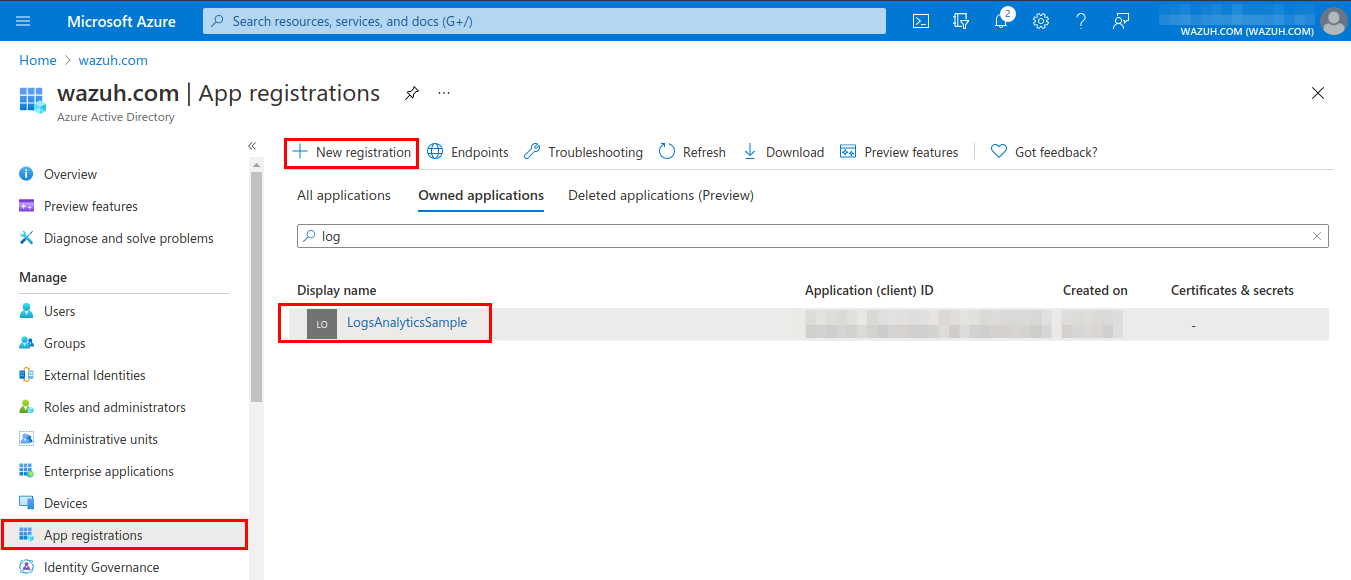Click Microsoft Azure logo text
Screen dimensions: 1351x580
point(121,21)
